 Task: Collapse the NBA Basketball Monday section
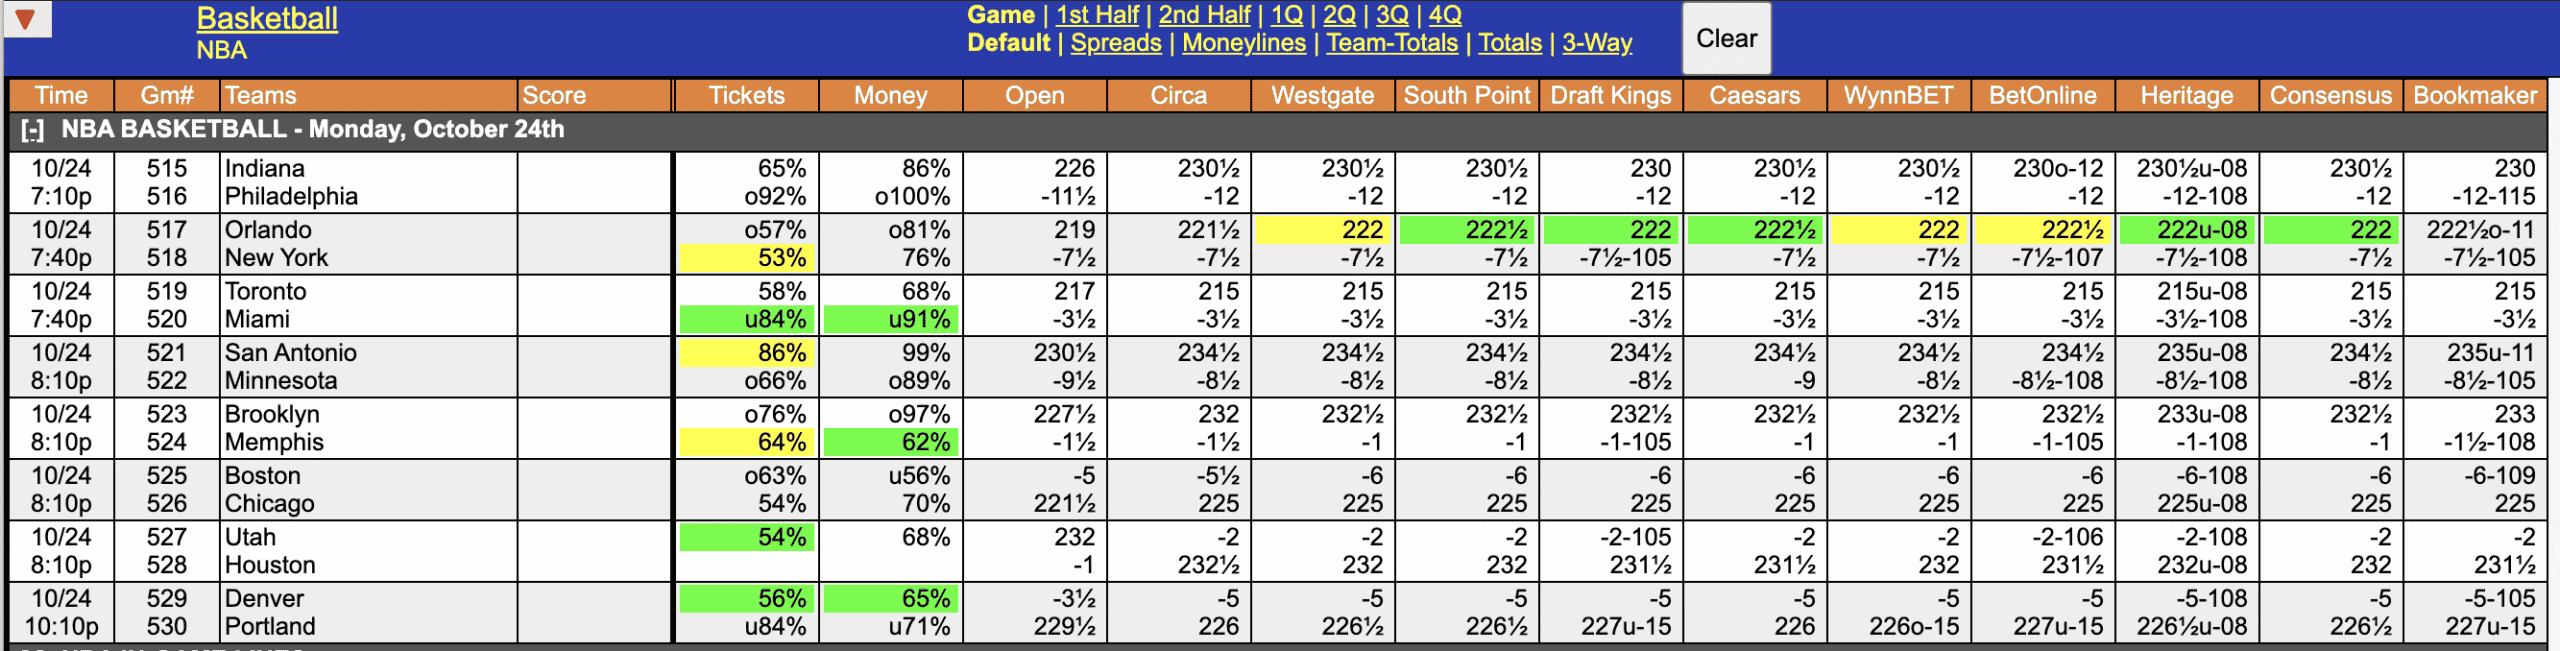[32, 130]
